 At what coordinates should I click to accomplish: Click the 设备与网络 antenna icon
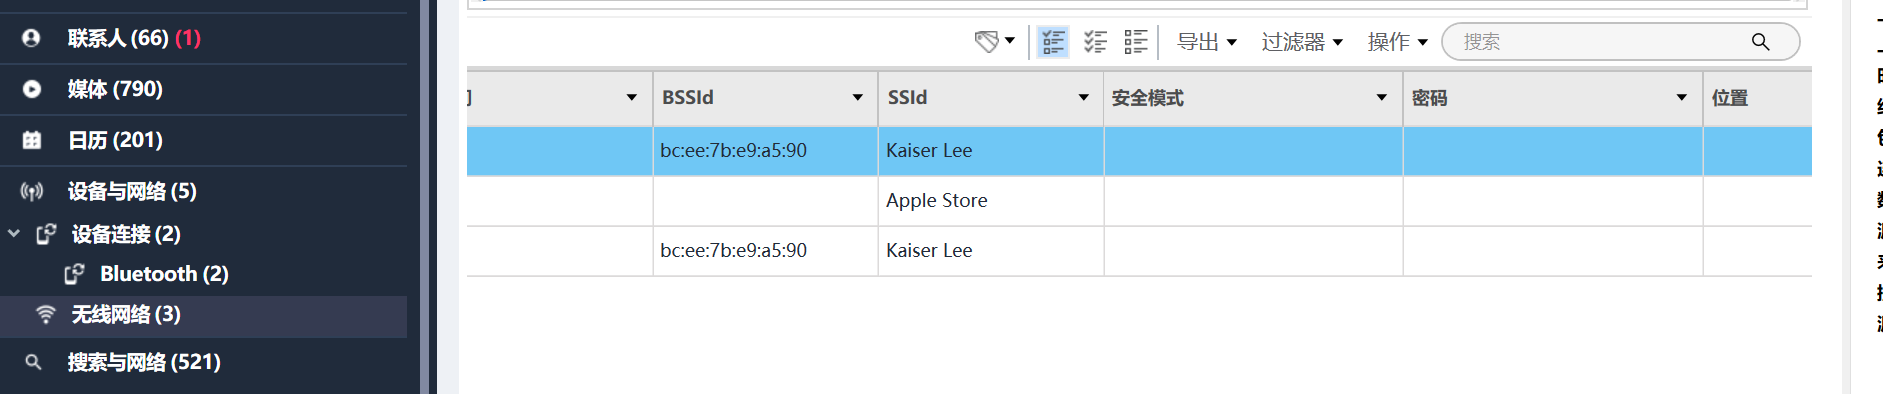tap(32, 191)
